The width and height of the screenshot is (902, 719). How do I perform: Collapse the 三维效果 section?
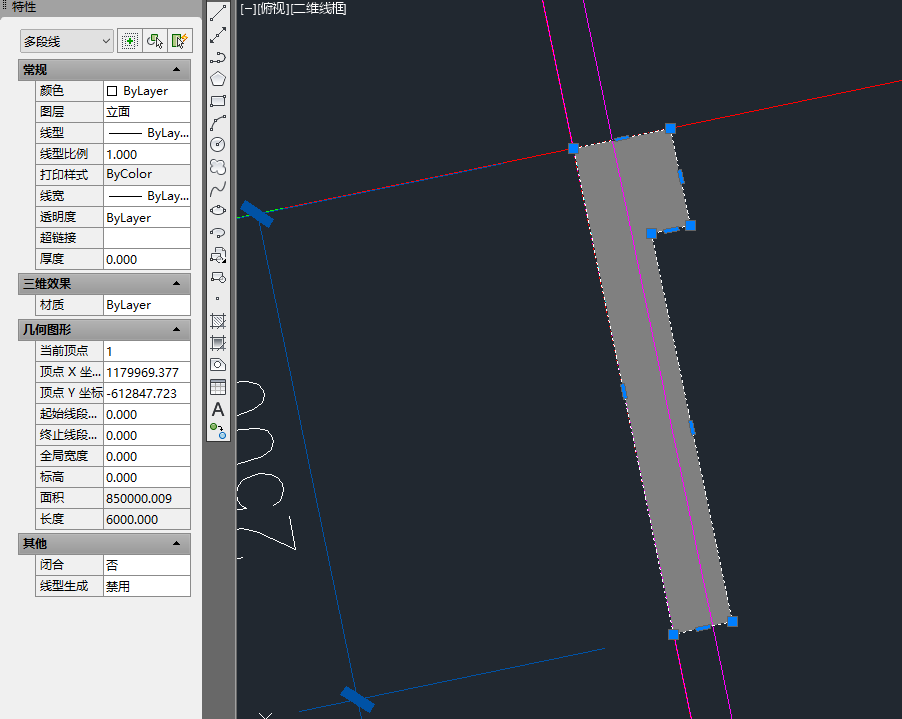tap(177, 284)
